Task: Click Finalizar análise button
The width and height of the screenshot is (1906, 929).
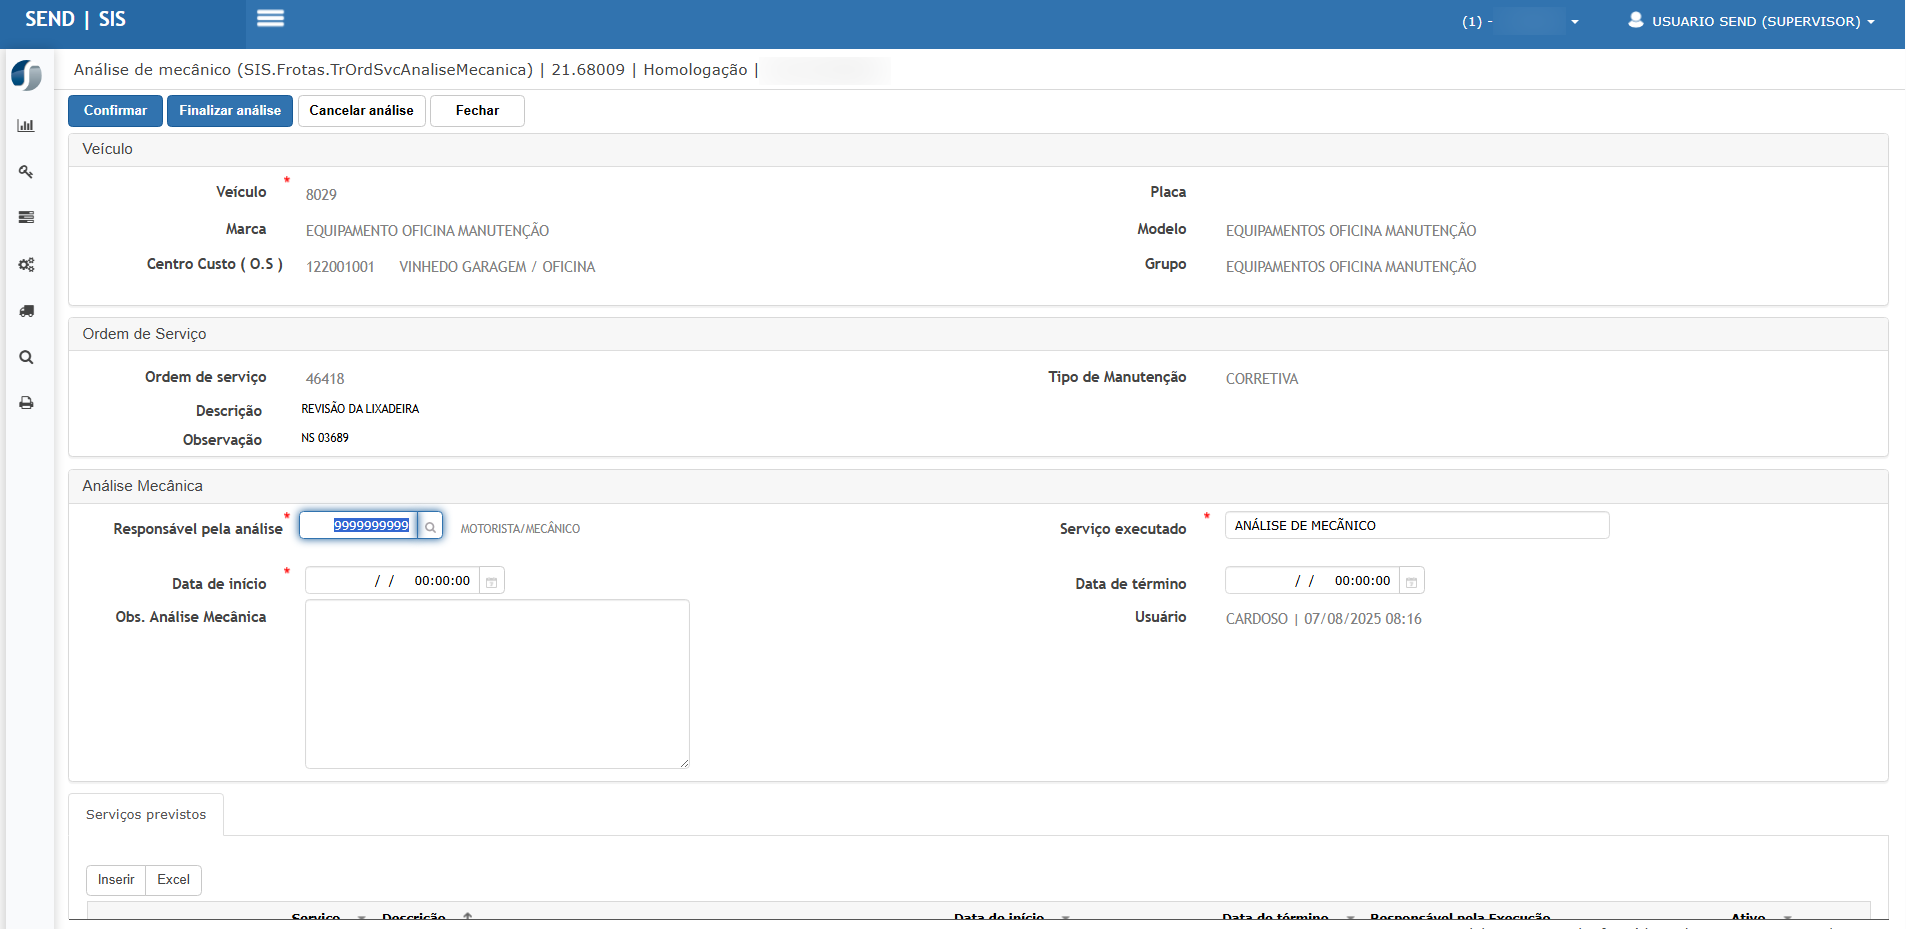Action: pyautogui.click(x=230, y=111)
